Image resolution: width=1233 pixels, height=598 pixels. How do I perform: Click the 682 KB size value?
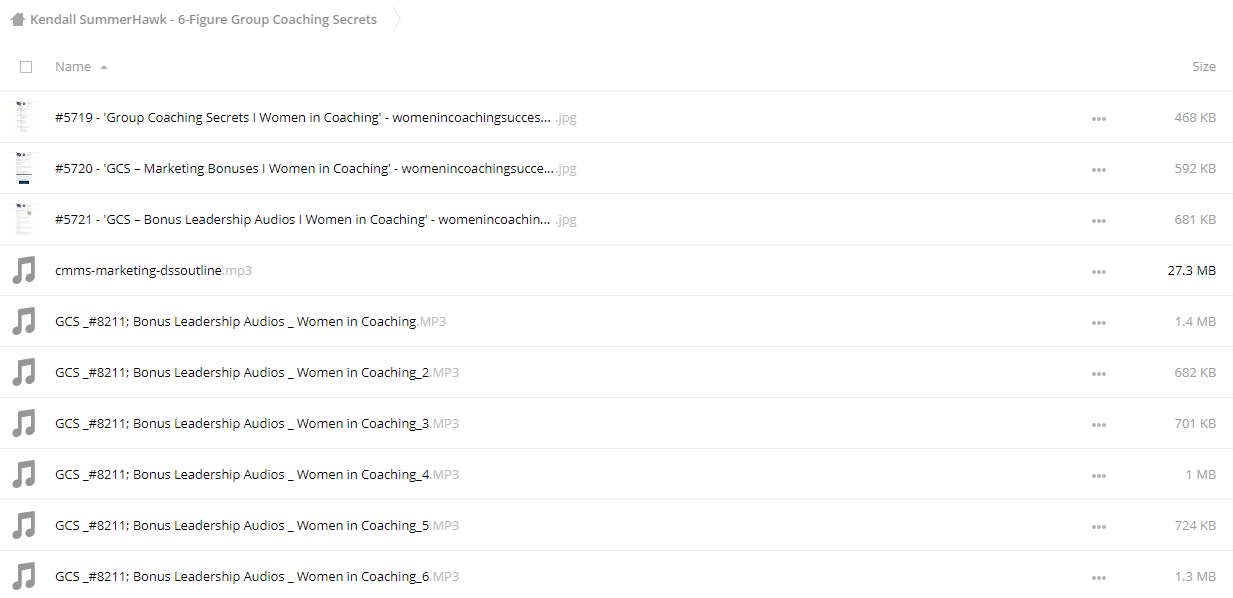(1195, 373)
